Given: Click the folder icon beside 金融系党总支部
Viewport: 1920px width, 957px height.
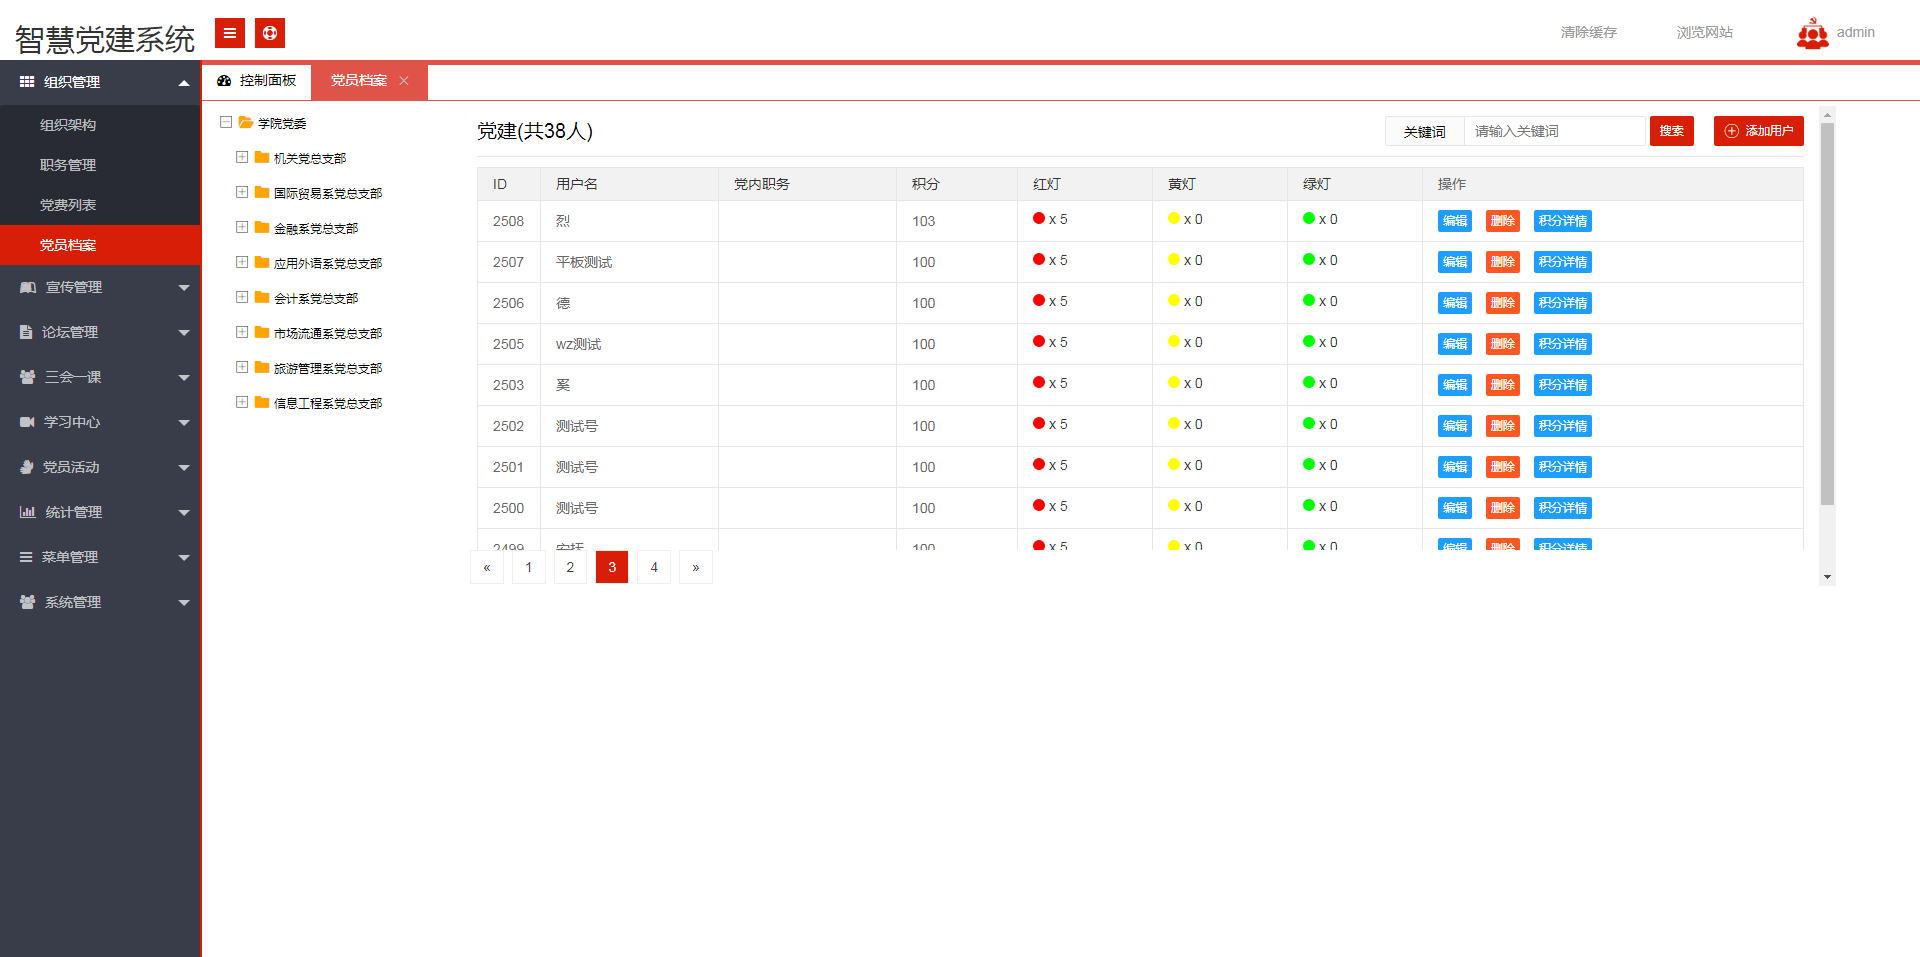Looking at the screenshot, I should [262, 228].
